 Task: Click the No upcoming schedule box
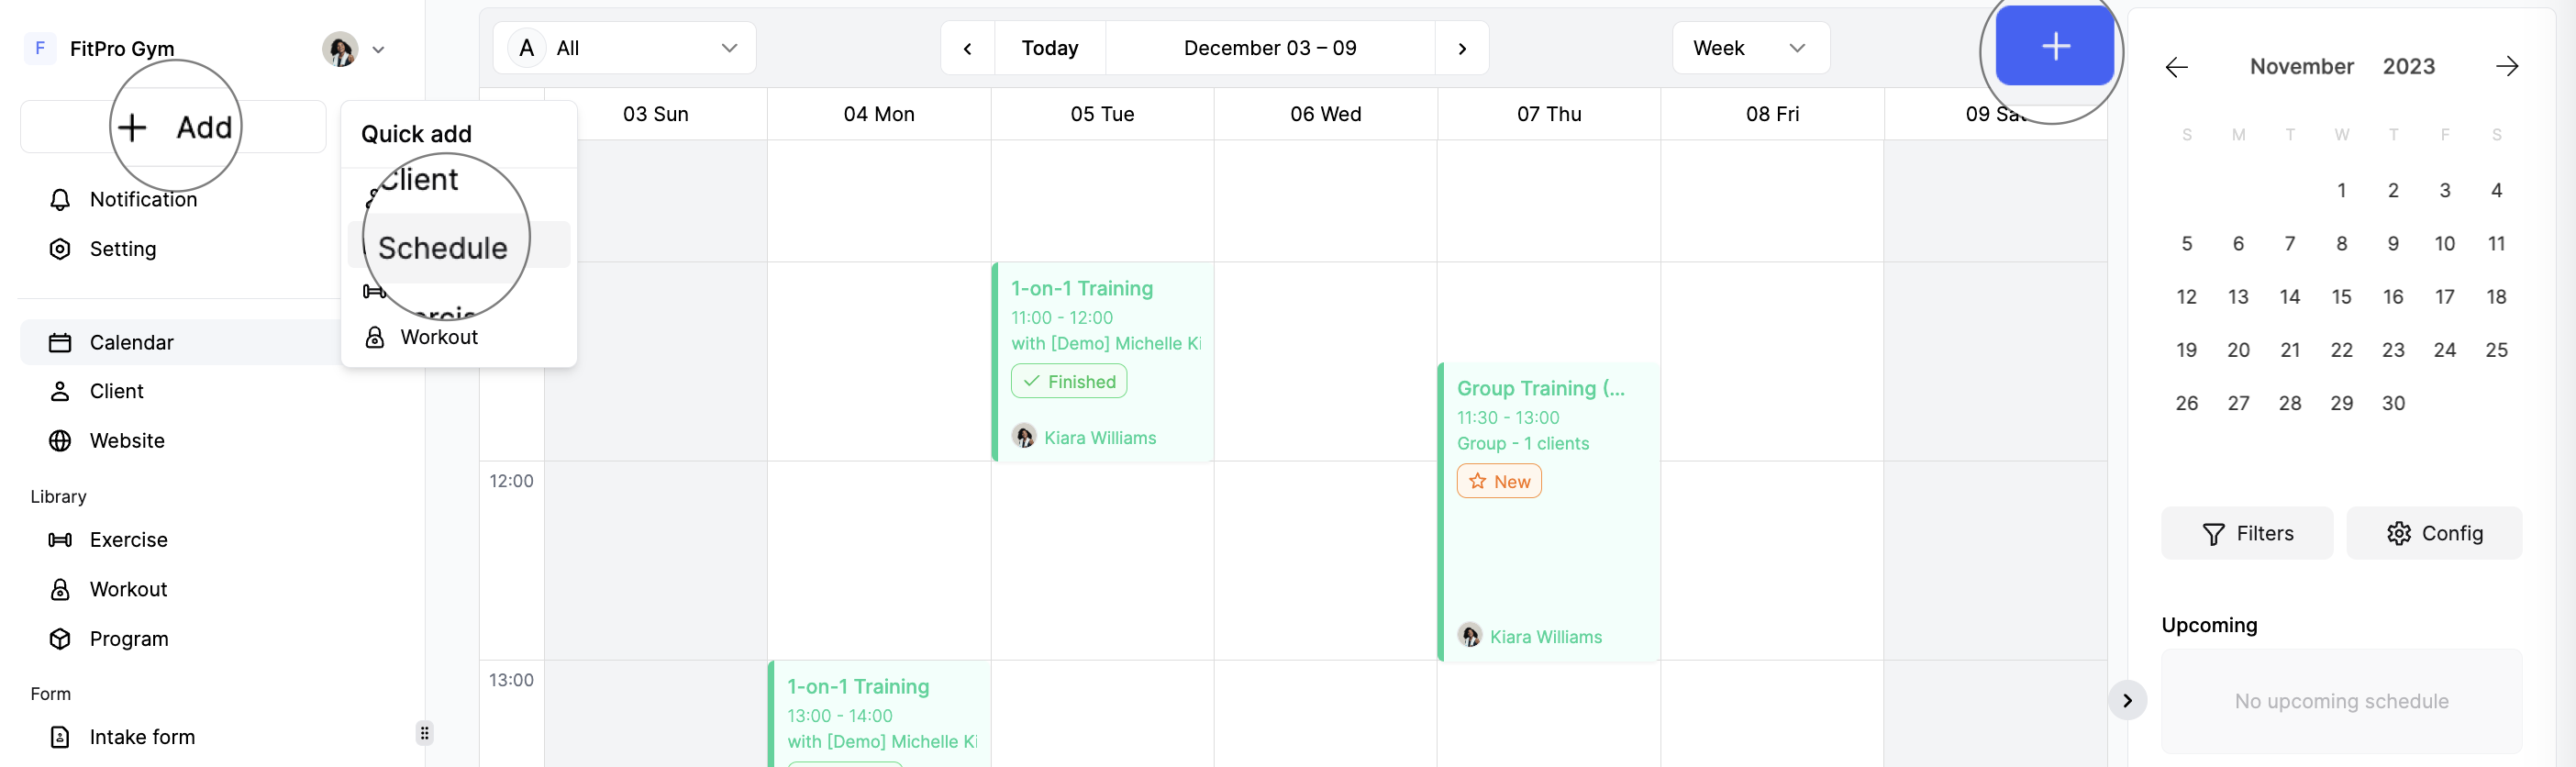pos(2341,702)
